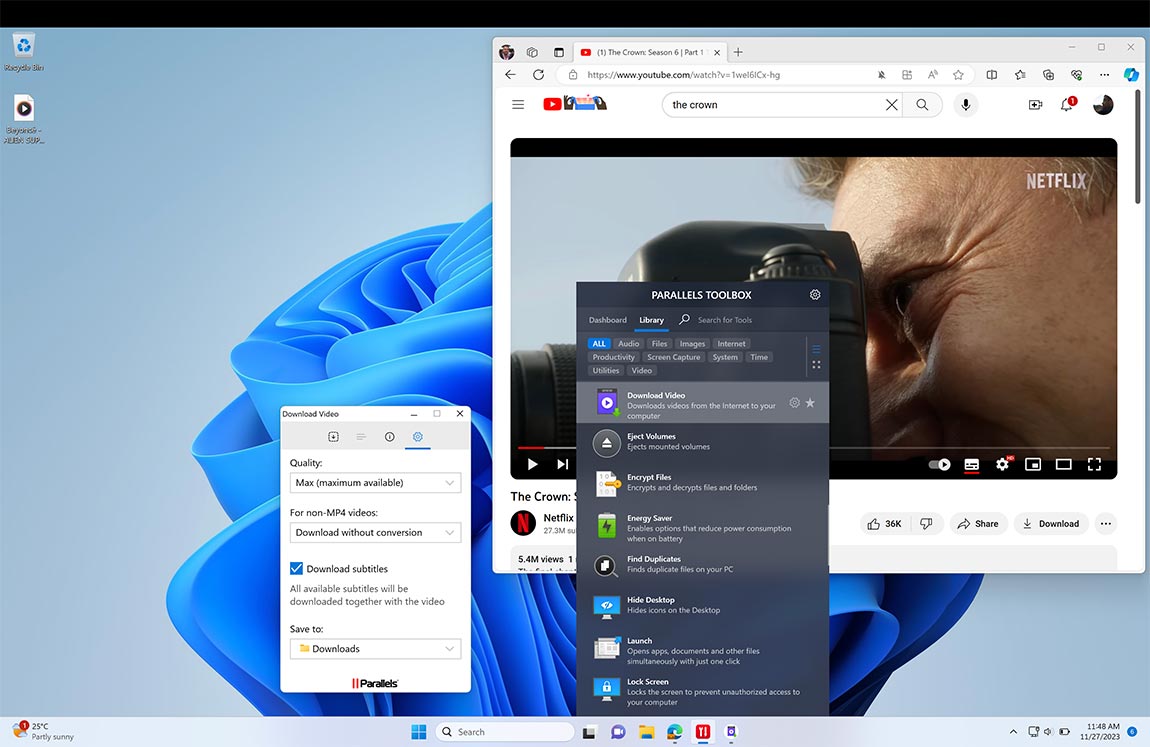Select the Screen Capture category filter

(674, 356)
